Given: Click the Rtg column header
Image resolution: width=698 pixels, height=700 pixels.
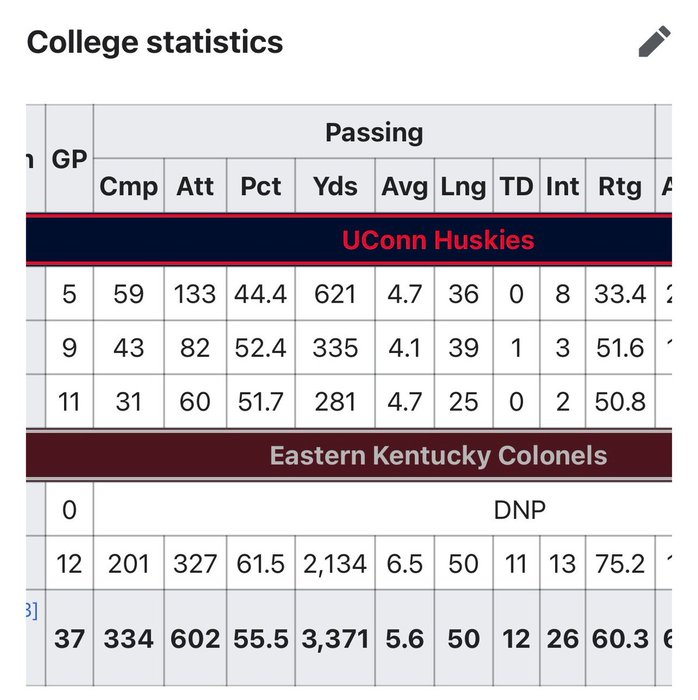Looking at the screenshot, I should point(620,187).
